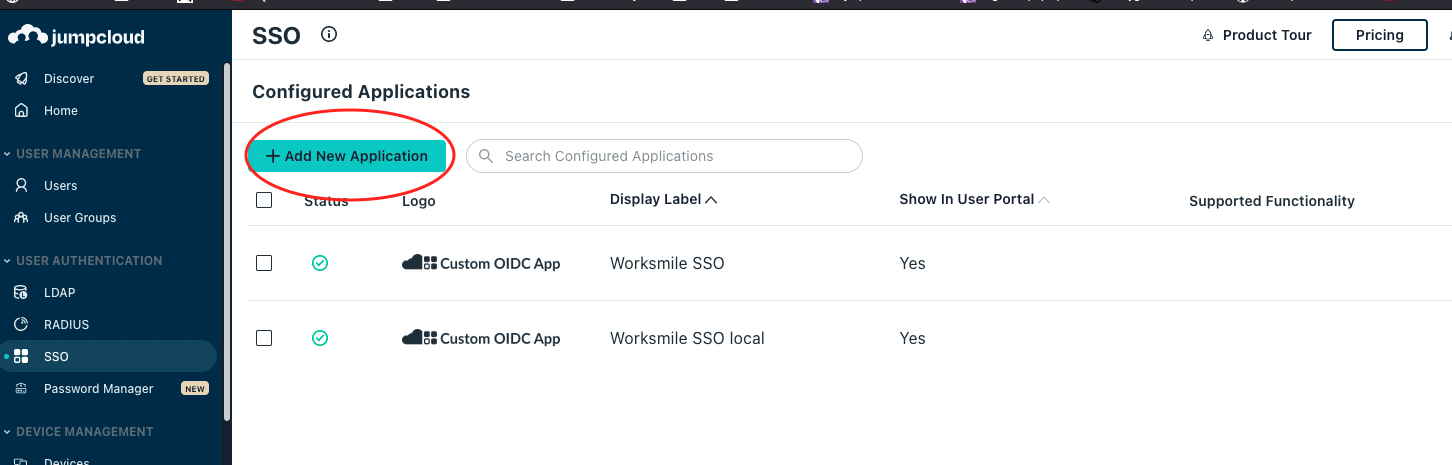Click Yes in the Worksmile SSO row
This screenshot has width=1452, height=465.
[912, 264]
